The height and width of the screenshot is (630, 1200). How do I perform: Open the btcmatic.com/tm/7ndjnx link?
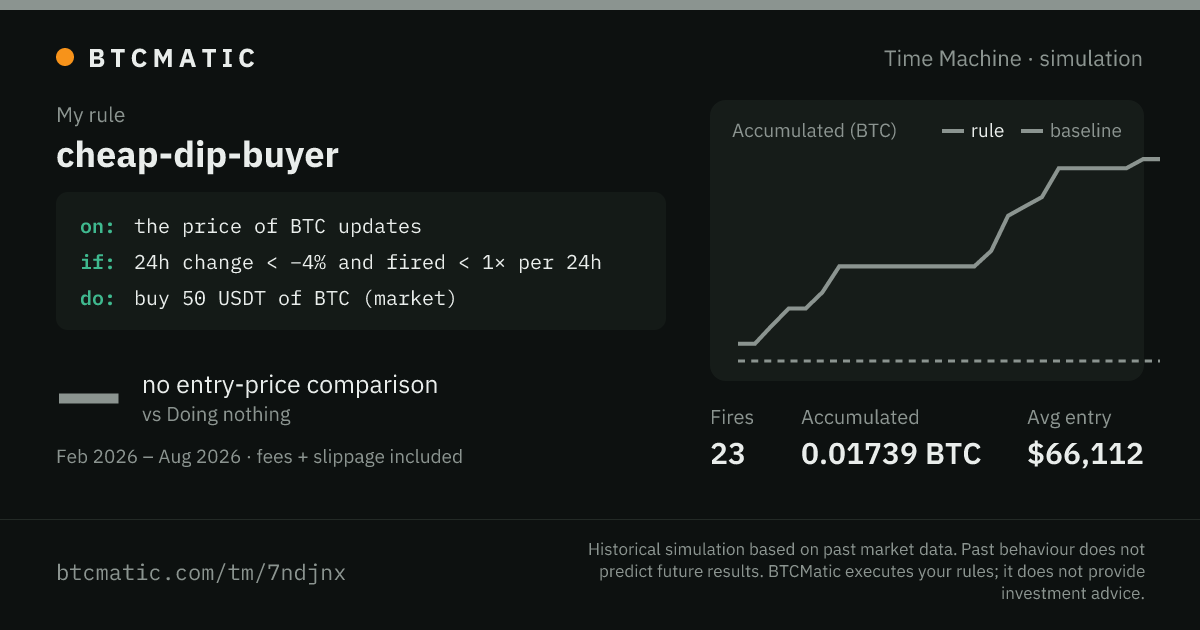pos(201,573)
